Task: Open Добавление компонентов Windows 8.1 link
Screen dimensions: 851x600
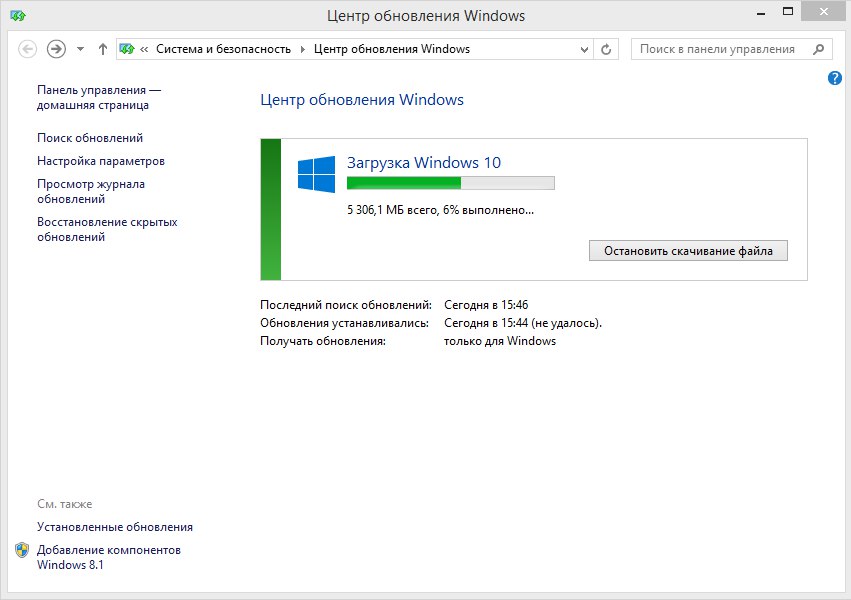Action: (109, 557)
